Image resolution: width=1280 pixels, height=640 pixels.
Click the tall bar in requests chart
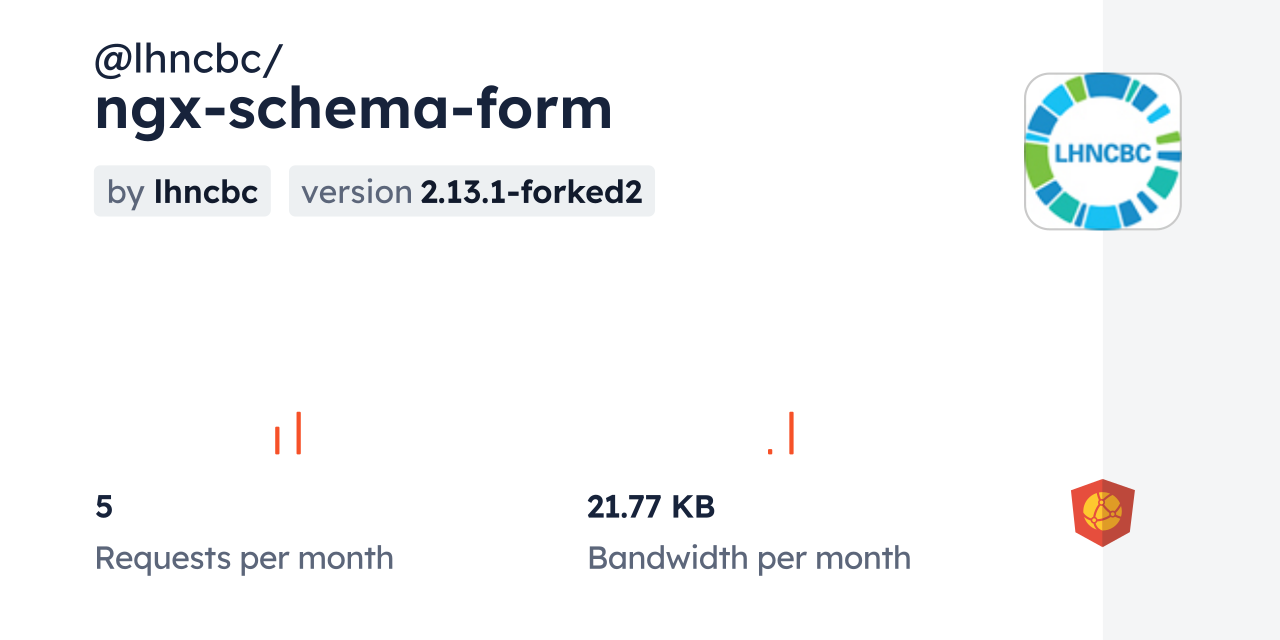[x=298, y=433]
